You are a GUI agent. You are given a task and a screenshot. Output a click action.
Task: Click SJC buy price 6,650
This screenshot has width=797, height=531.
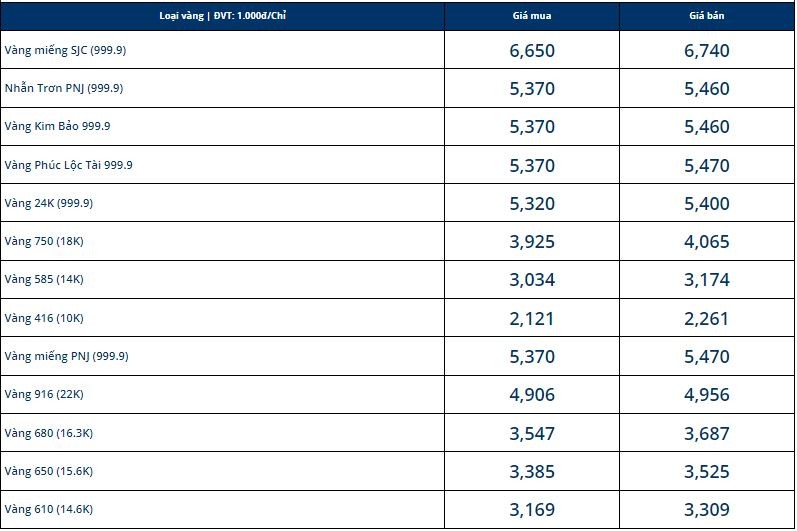532,51
